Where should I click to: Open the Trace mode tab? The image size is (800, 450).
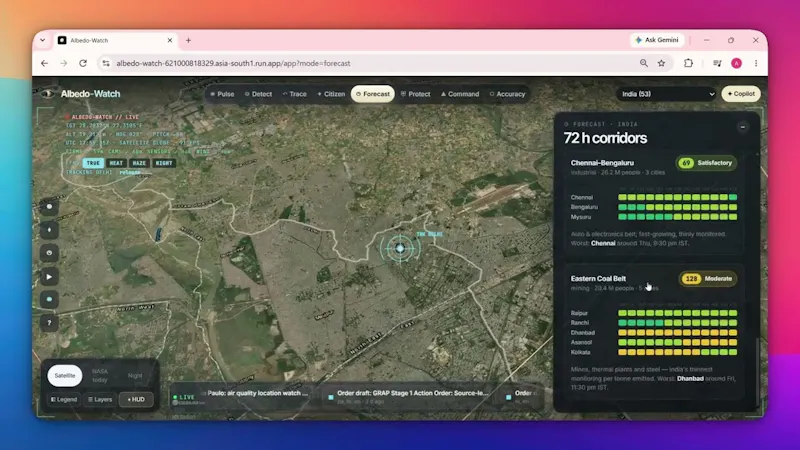click(295, 94)
